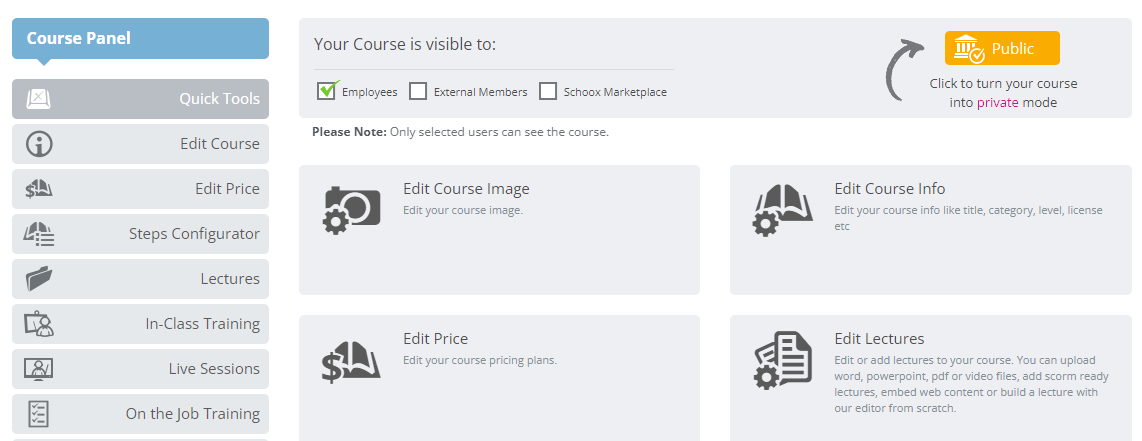Image resolution: width=1142 pixels, height=441 pixels.
Task: Switch course to private via Public button
Action: (1002, 48)
